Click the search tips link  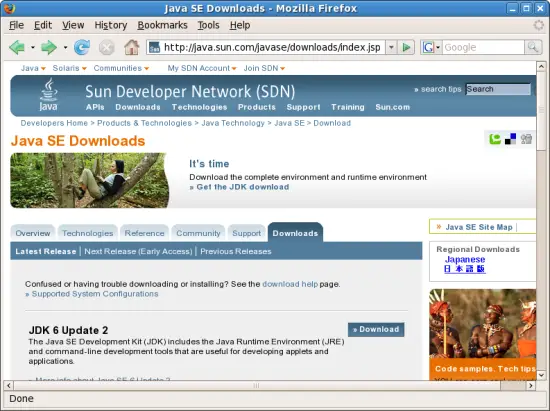[x=441, y=89]
